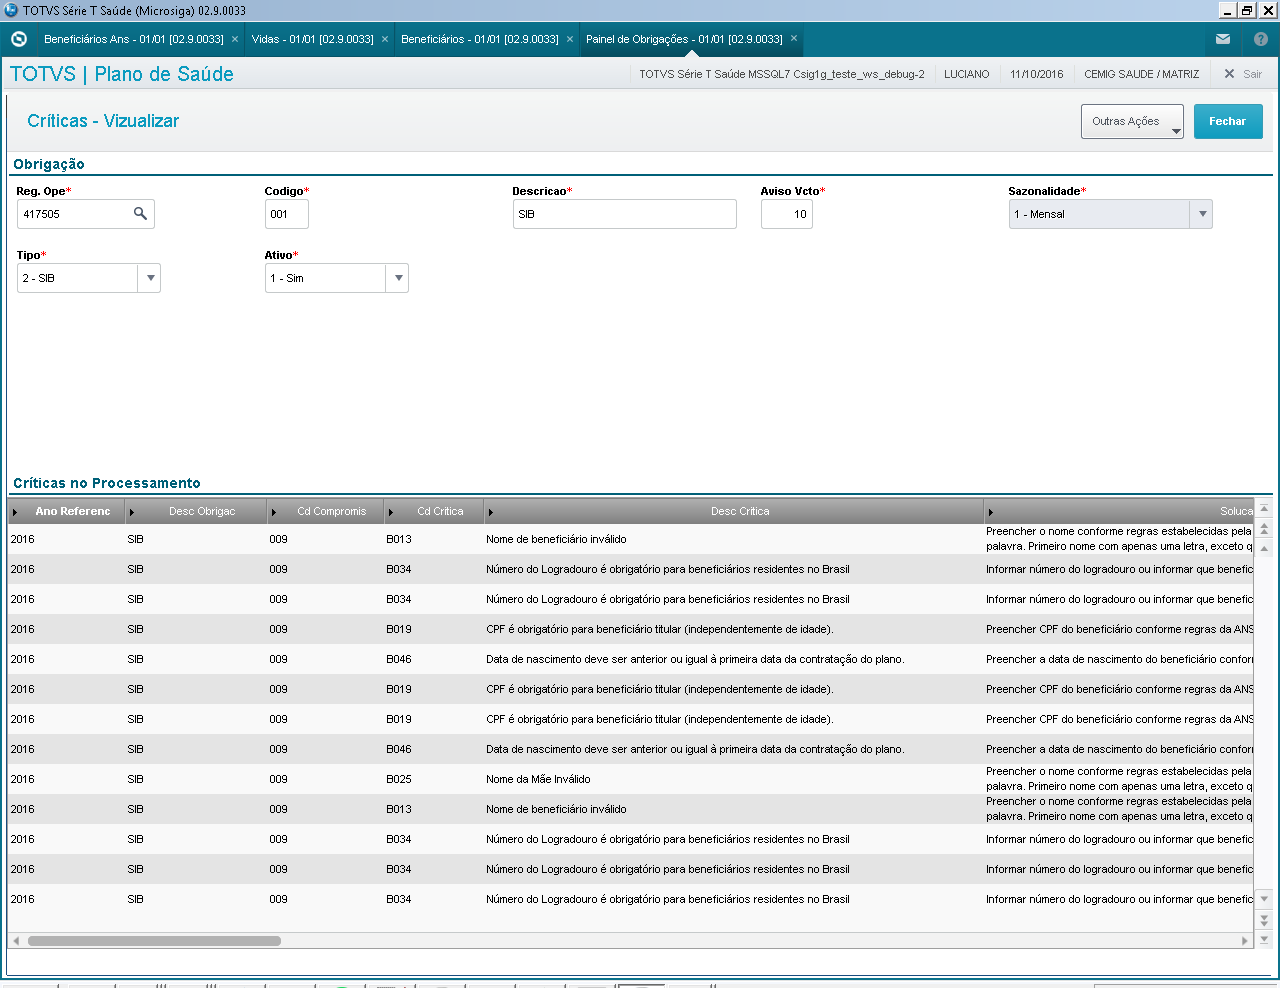
Task: Page down with the double down arrow
Action: tap(1264, 919)
